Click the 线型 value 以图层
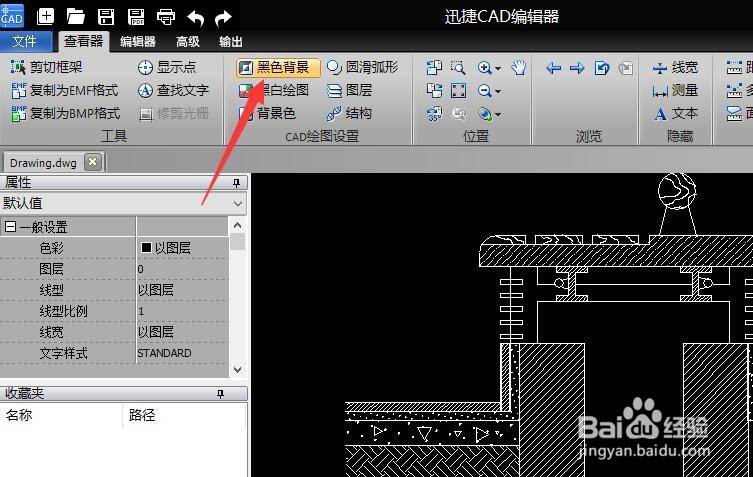 (x=182, y=290)
